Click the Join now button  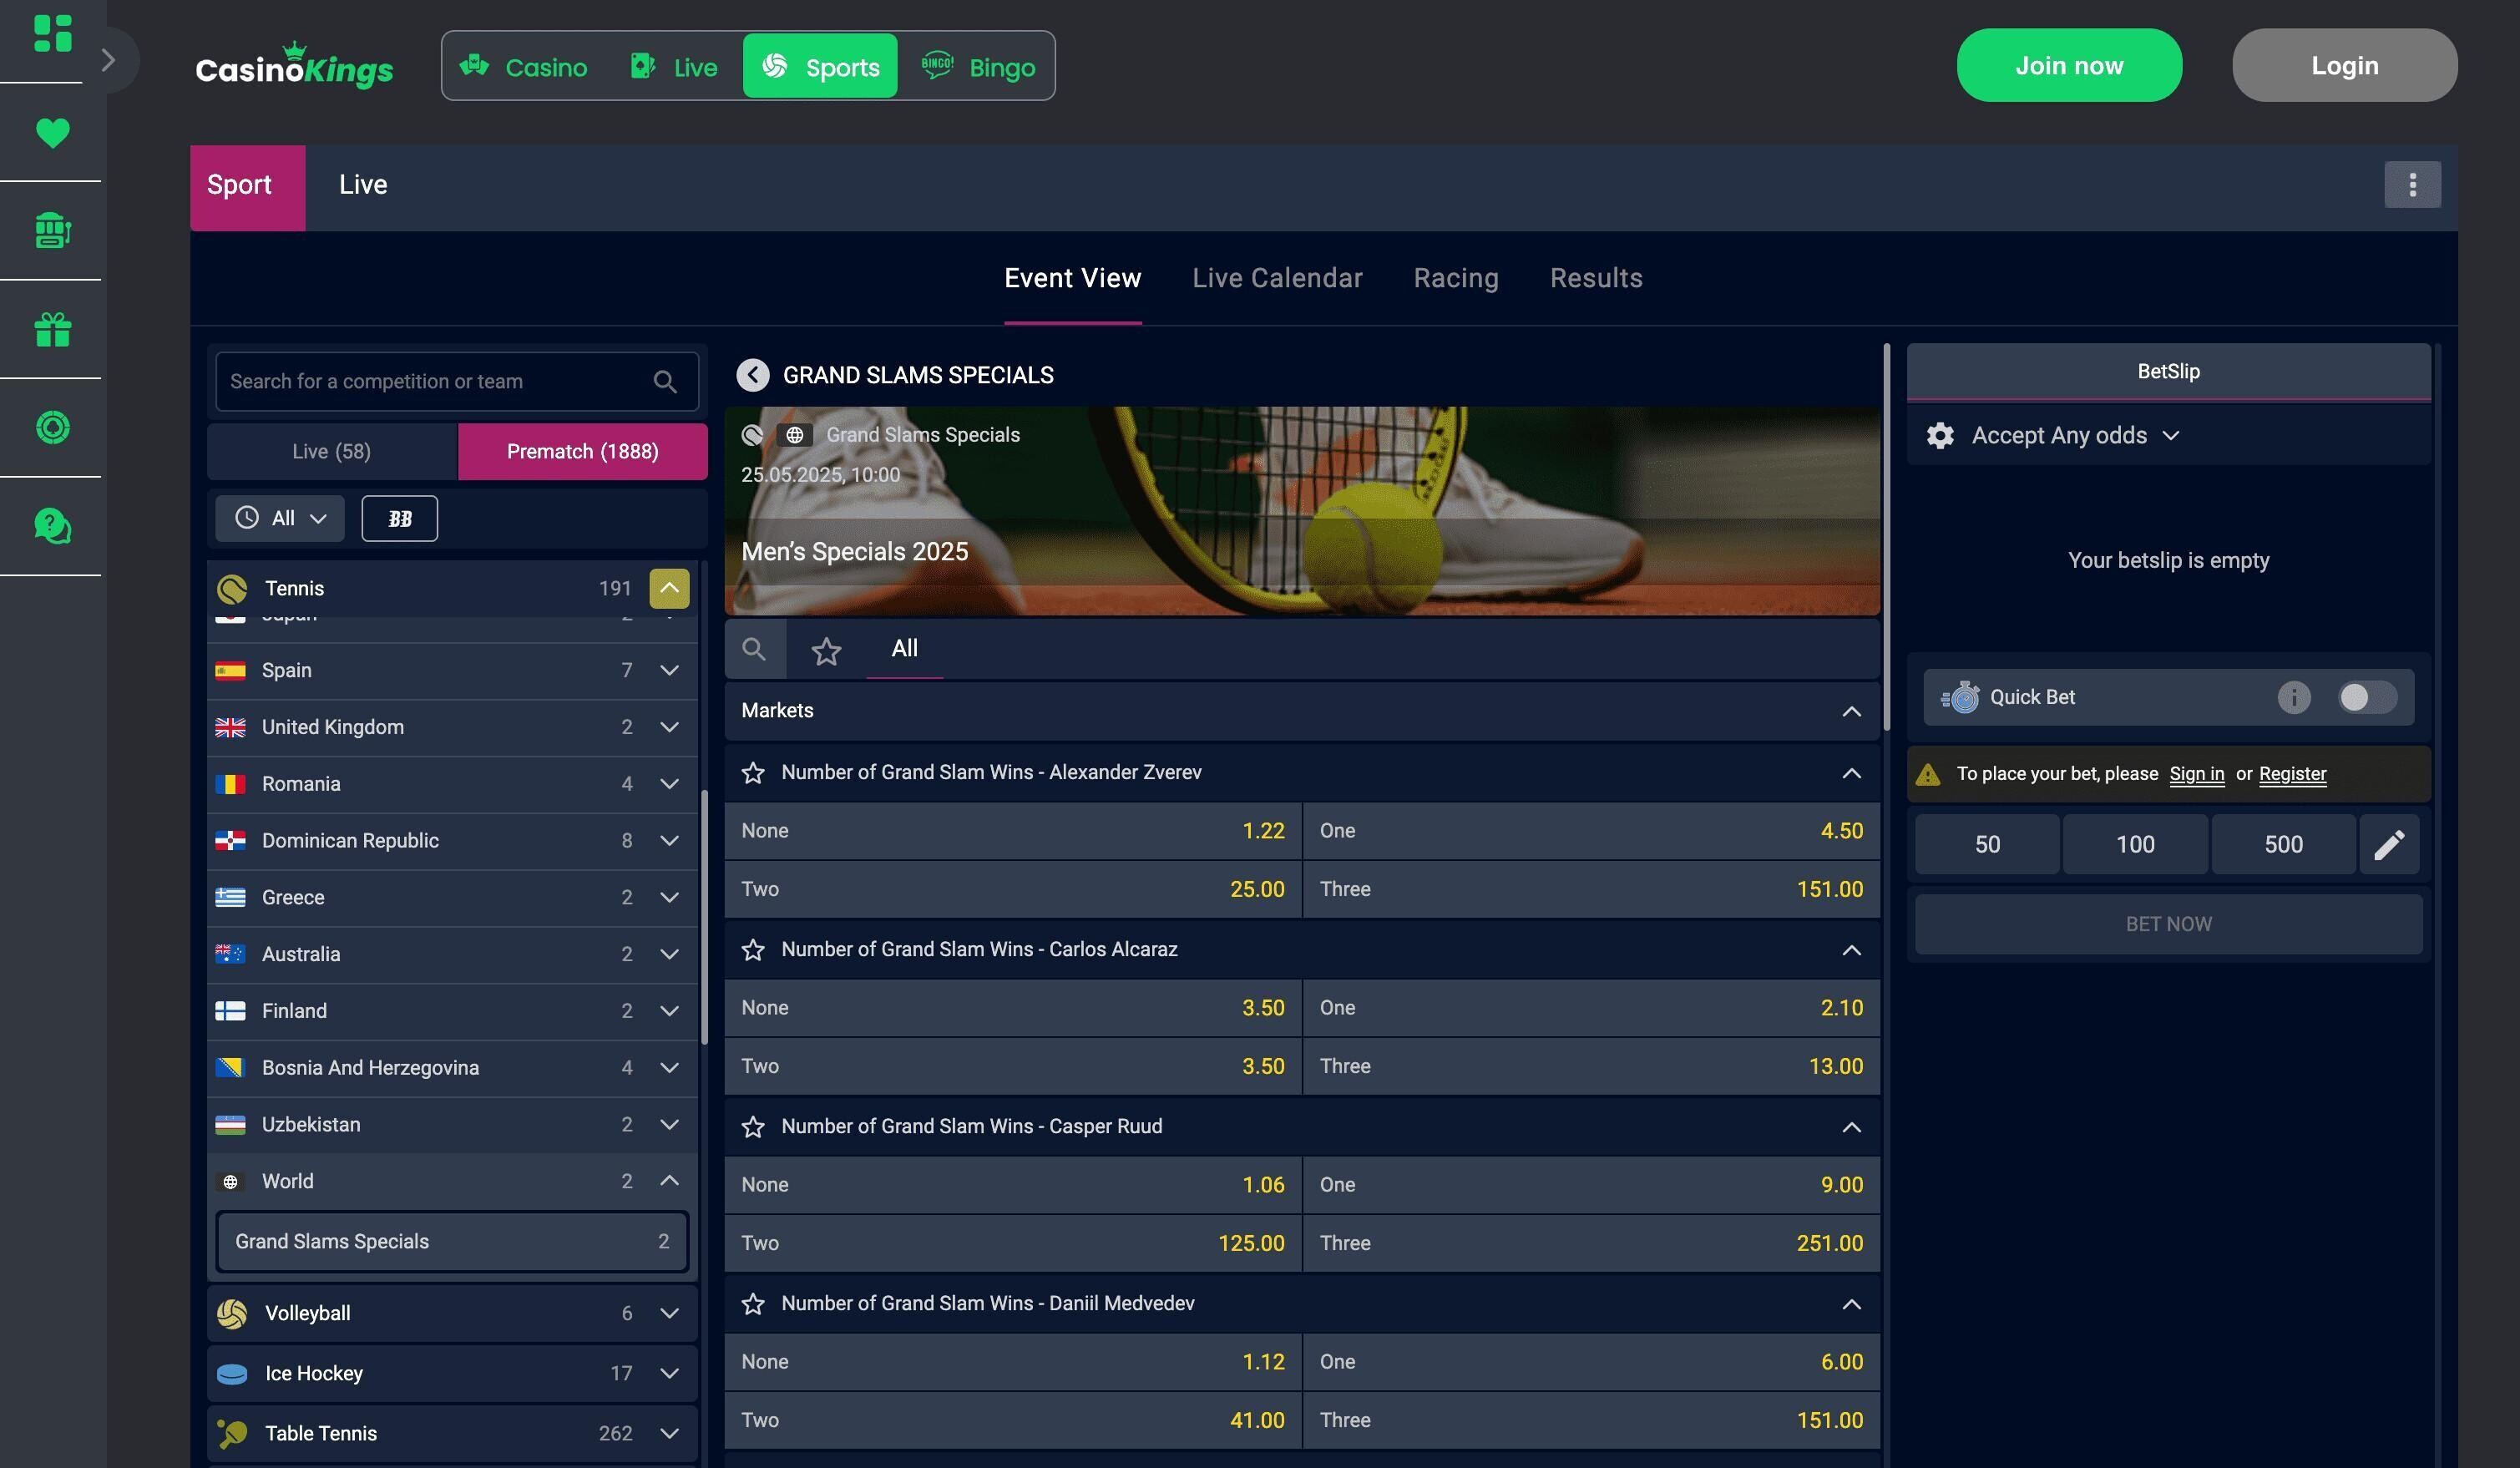click(2069, 65)
